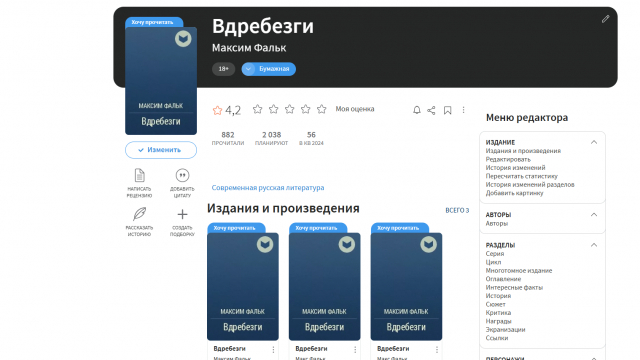Click the Написать рецензию document icon

(x=140, y=176)
